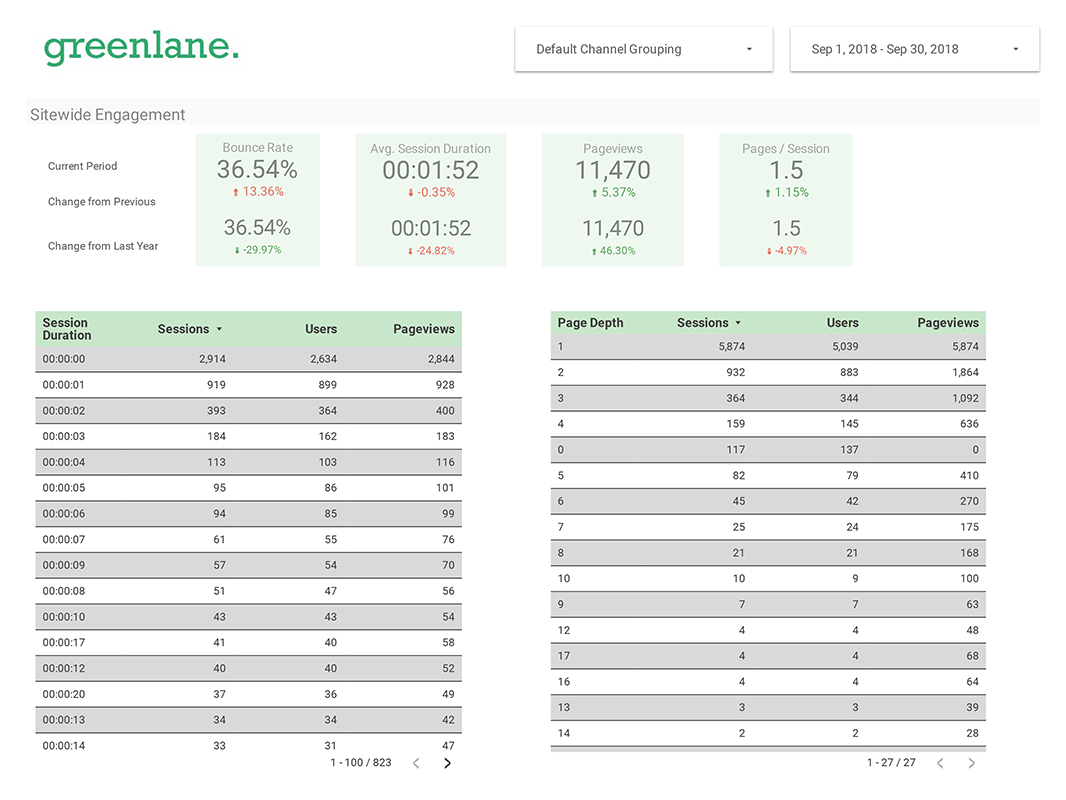
Task: Click the 1 - 27 / 27 pagination label
Action: point(891,763)
